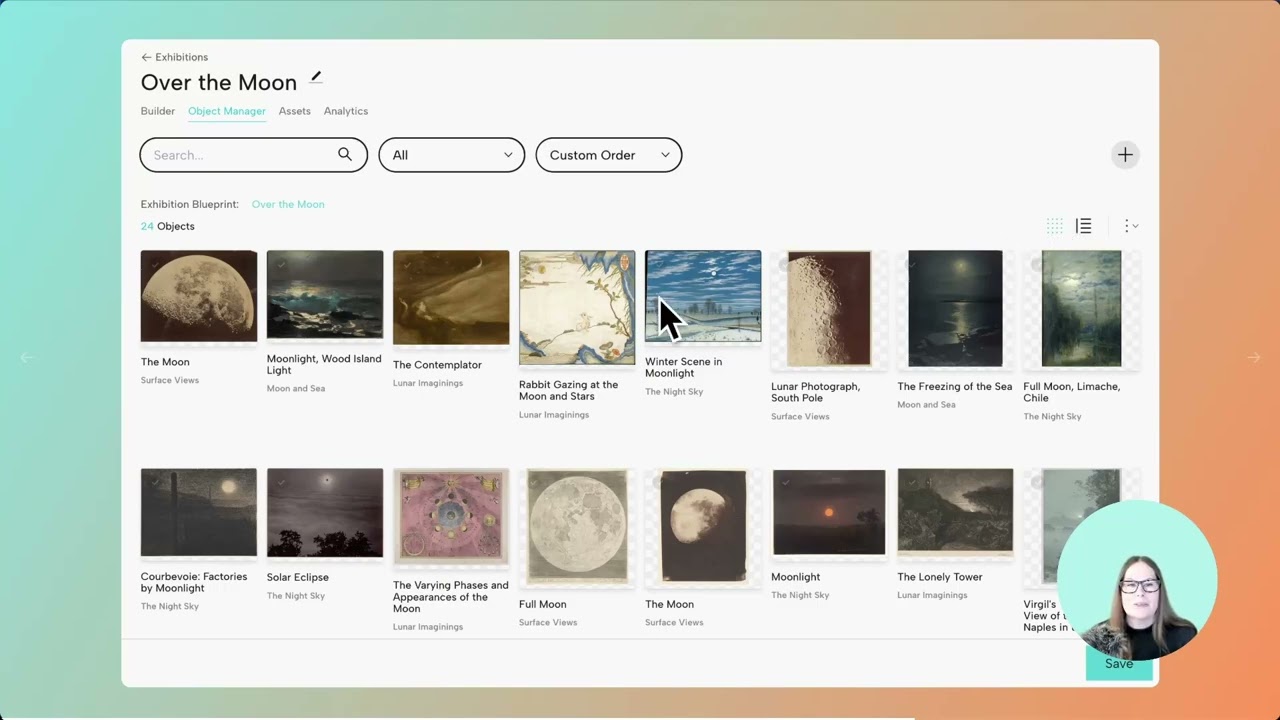
Task: Open the Full Moon engraving thumbnail
Action: (577, 526)
